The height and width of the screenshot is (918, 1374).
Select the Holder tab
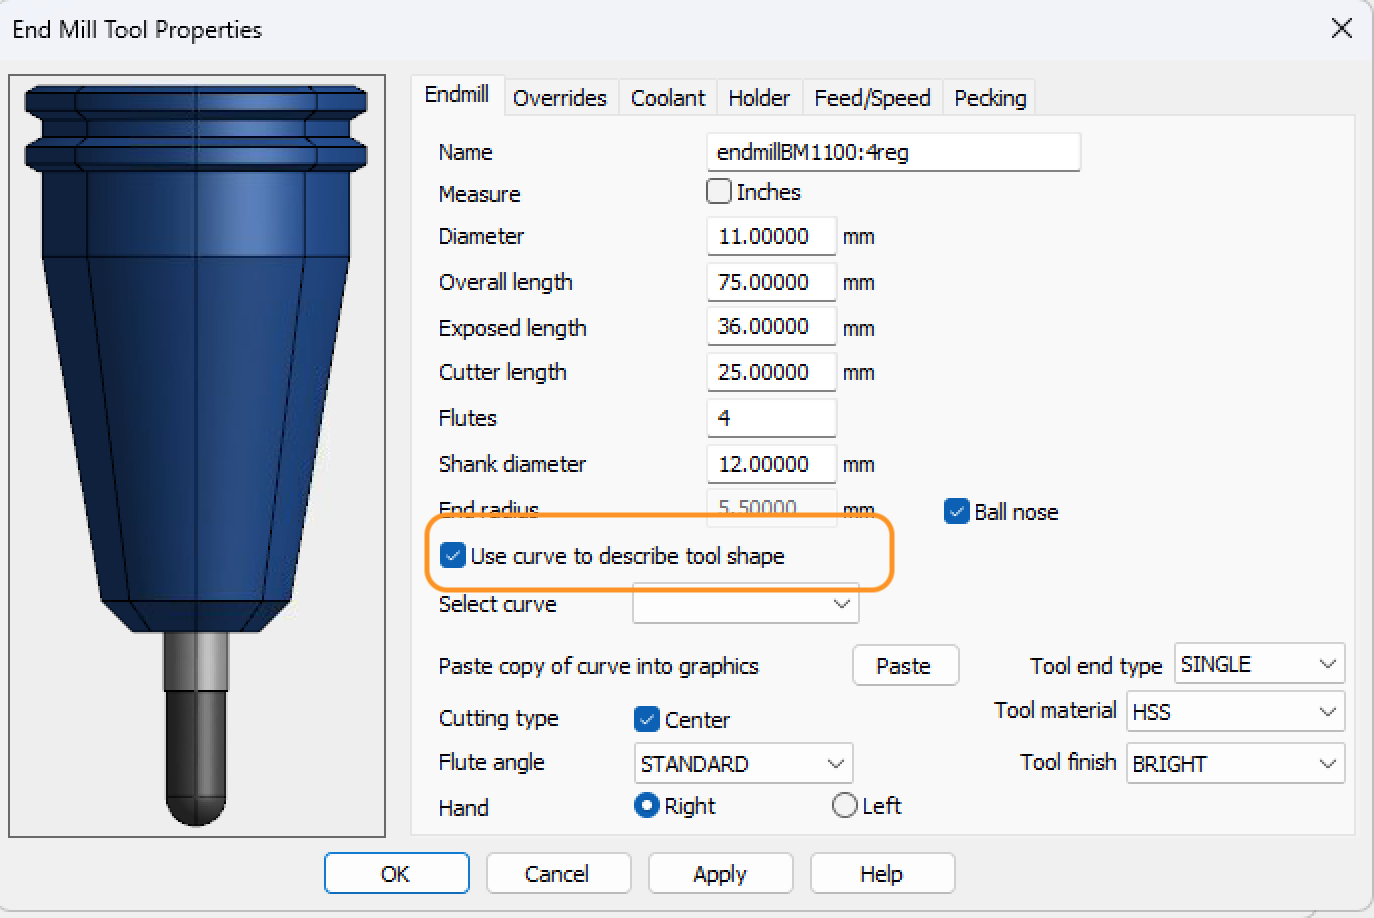(759, 97)
